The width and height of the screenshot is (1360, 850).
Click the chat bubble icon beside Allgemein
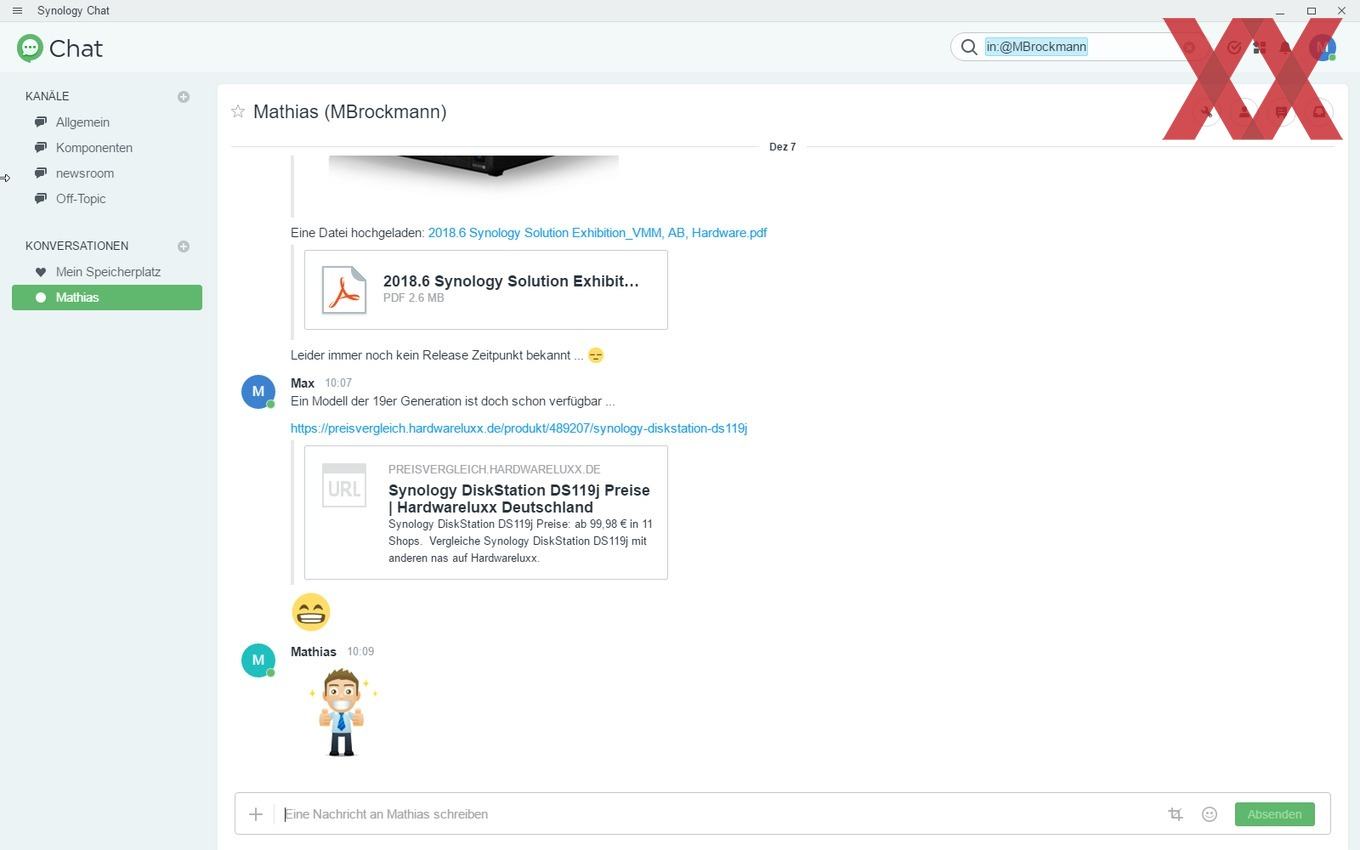41,122
